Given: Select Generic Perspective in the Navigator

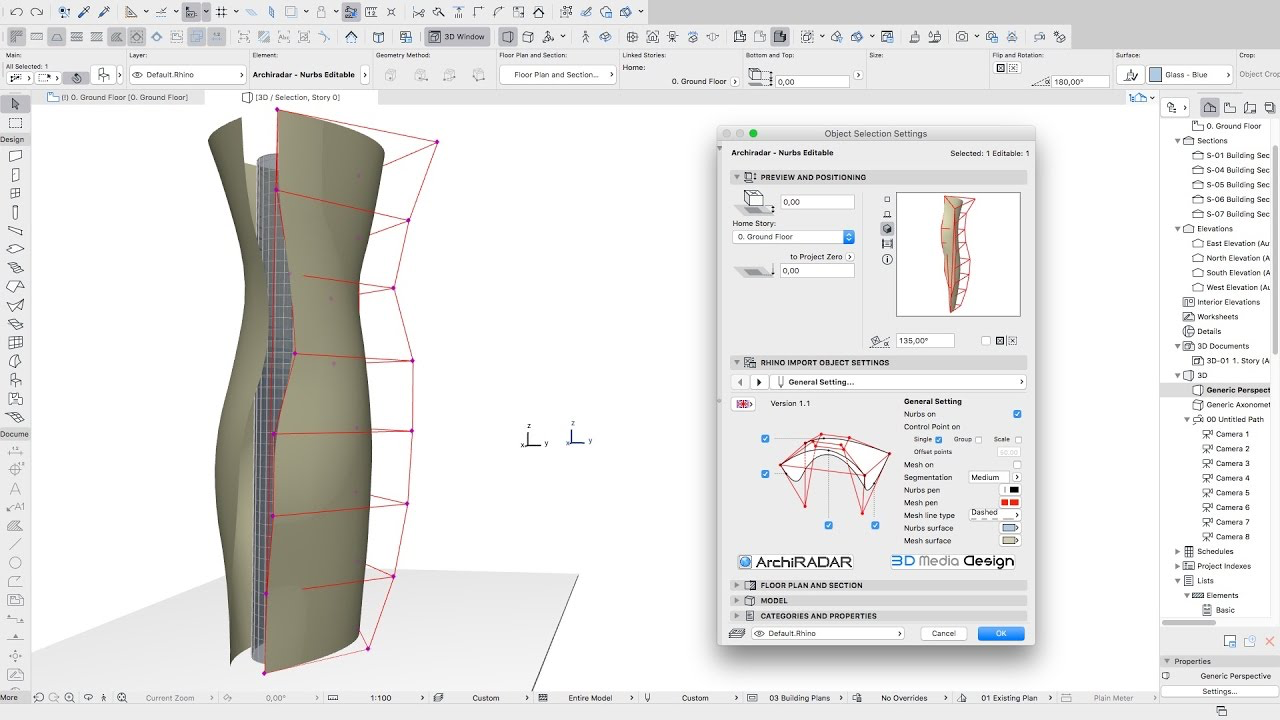Looking at the screenshot, I should [1238, 390].
